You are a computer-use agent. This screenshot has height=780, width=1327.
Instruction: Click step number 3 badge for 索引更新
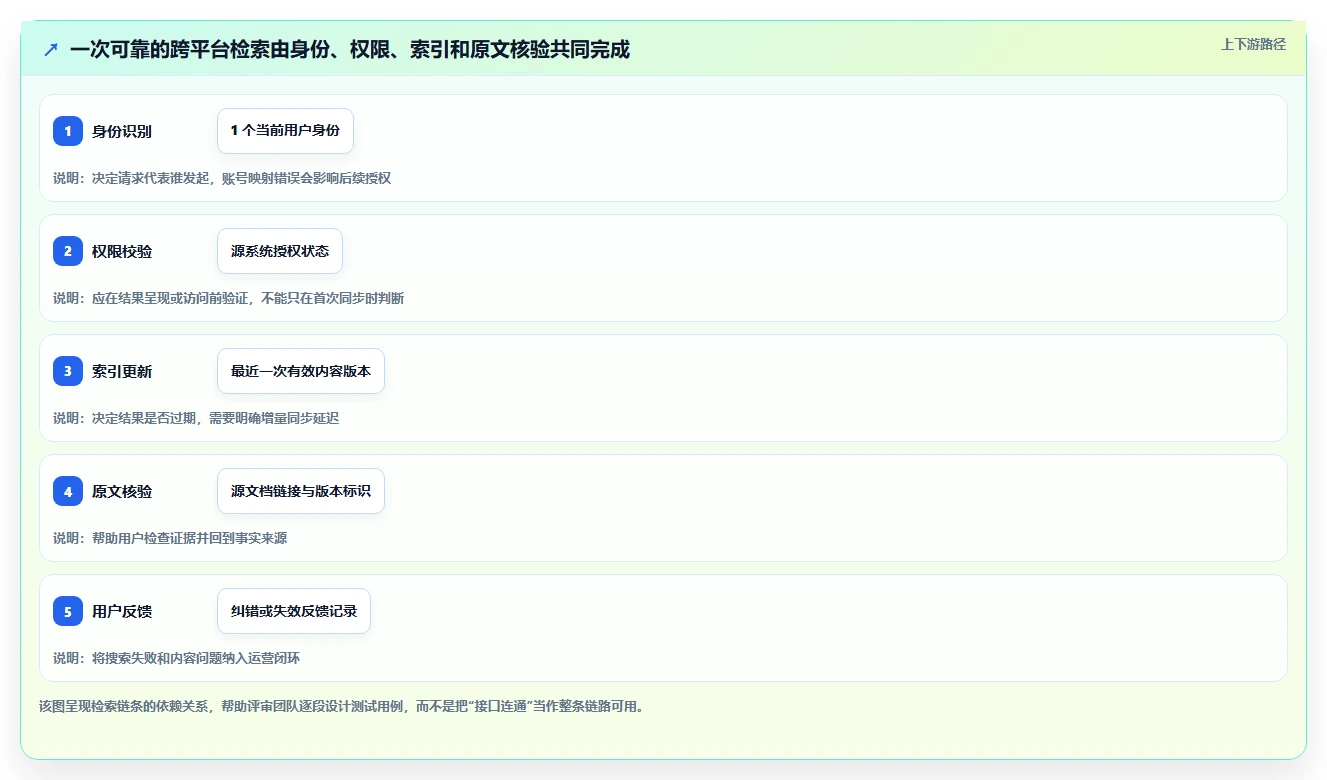tap(68, 371)
